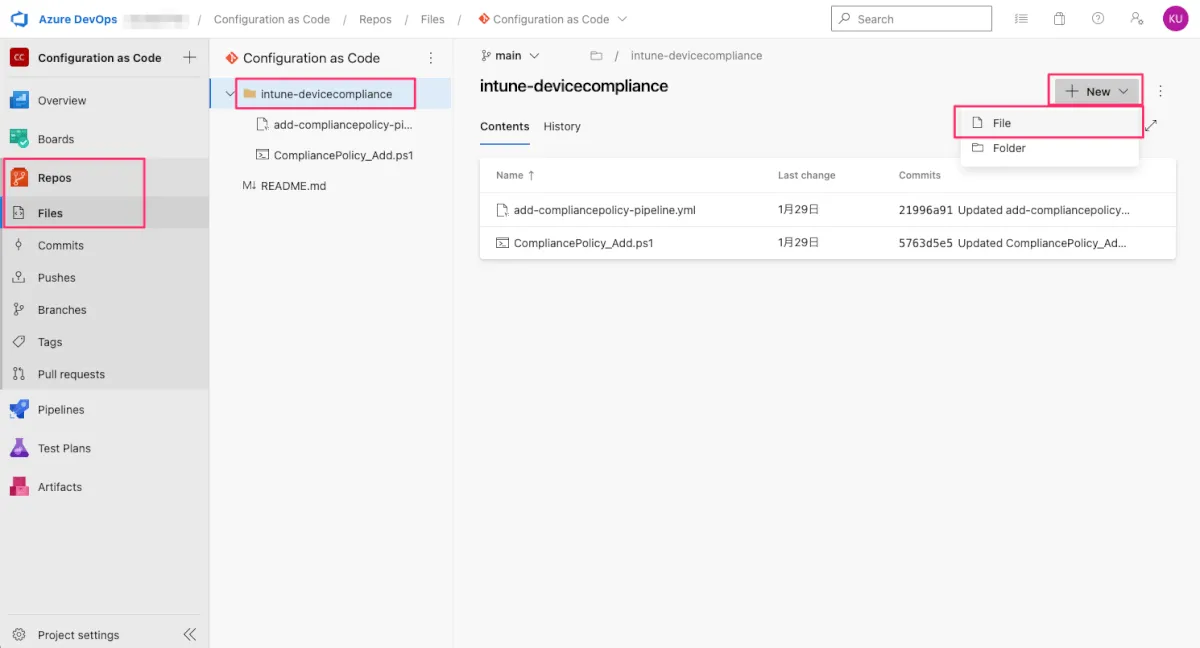
Task: Collapse the sidebar with double chevron
Action: coord(189,635)
